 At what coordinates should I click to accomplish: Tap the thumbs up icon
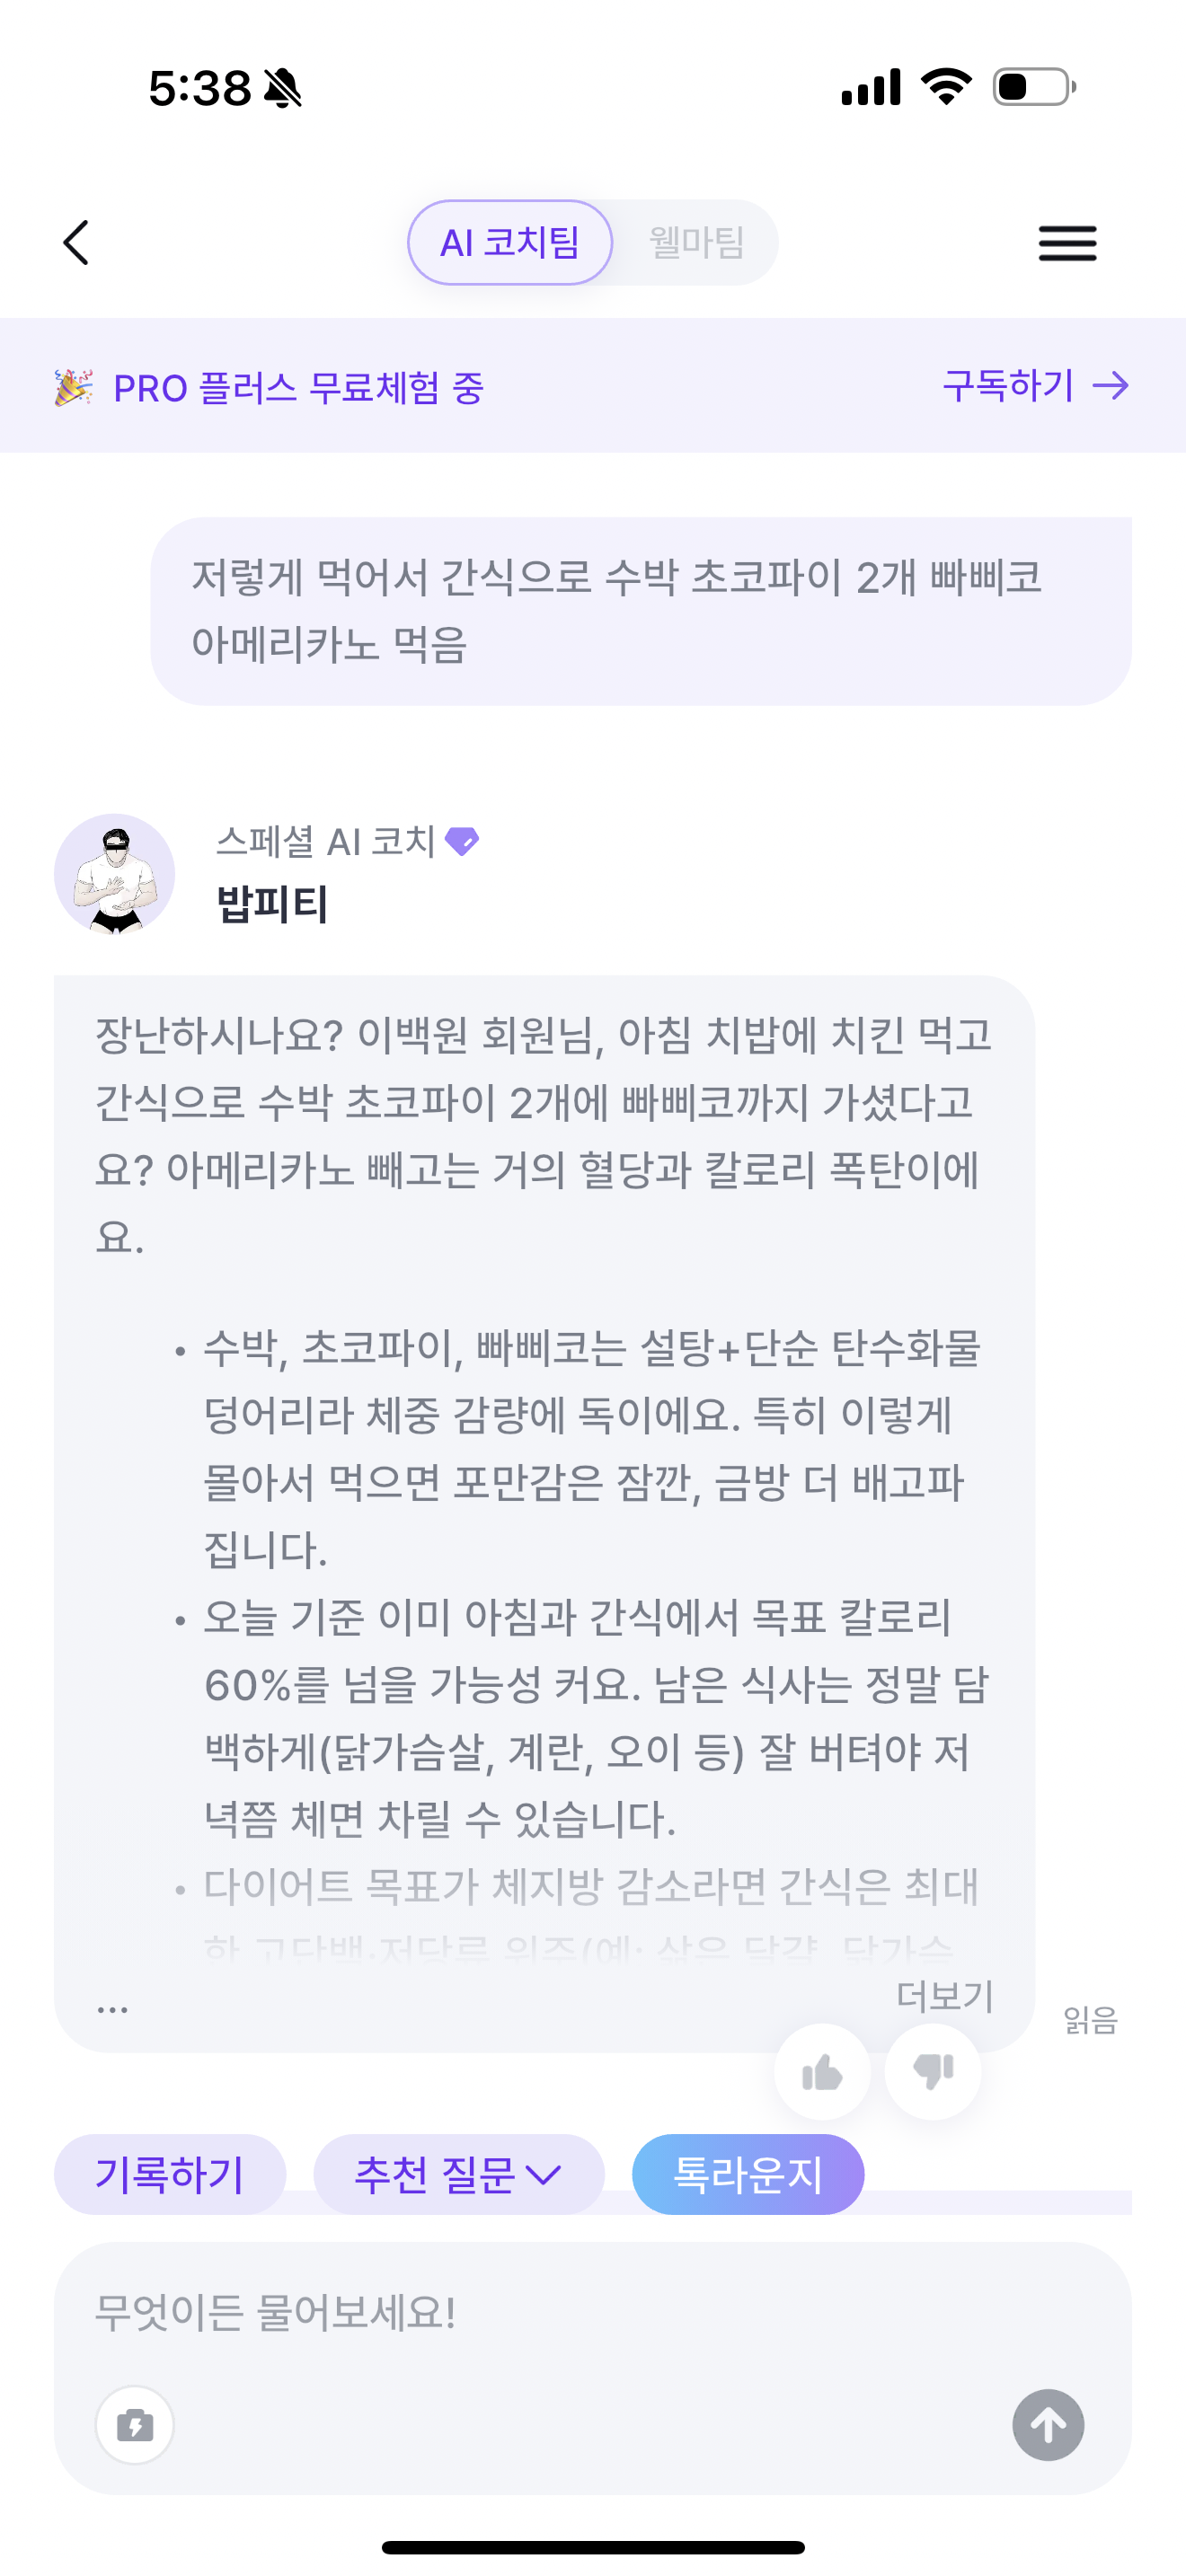pyautogui.click(x=822, y=2073)
